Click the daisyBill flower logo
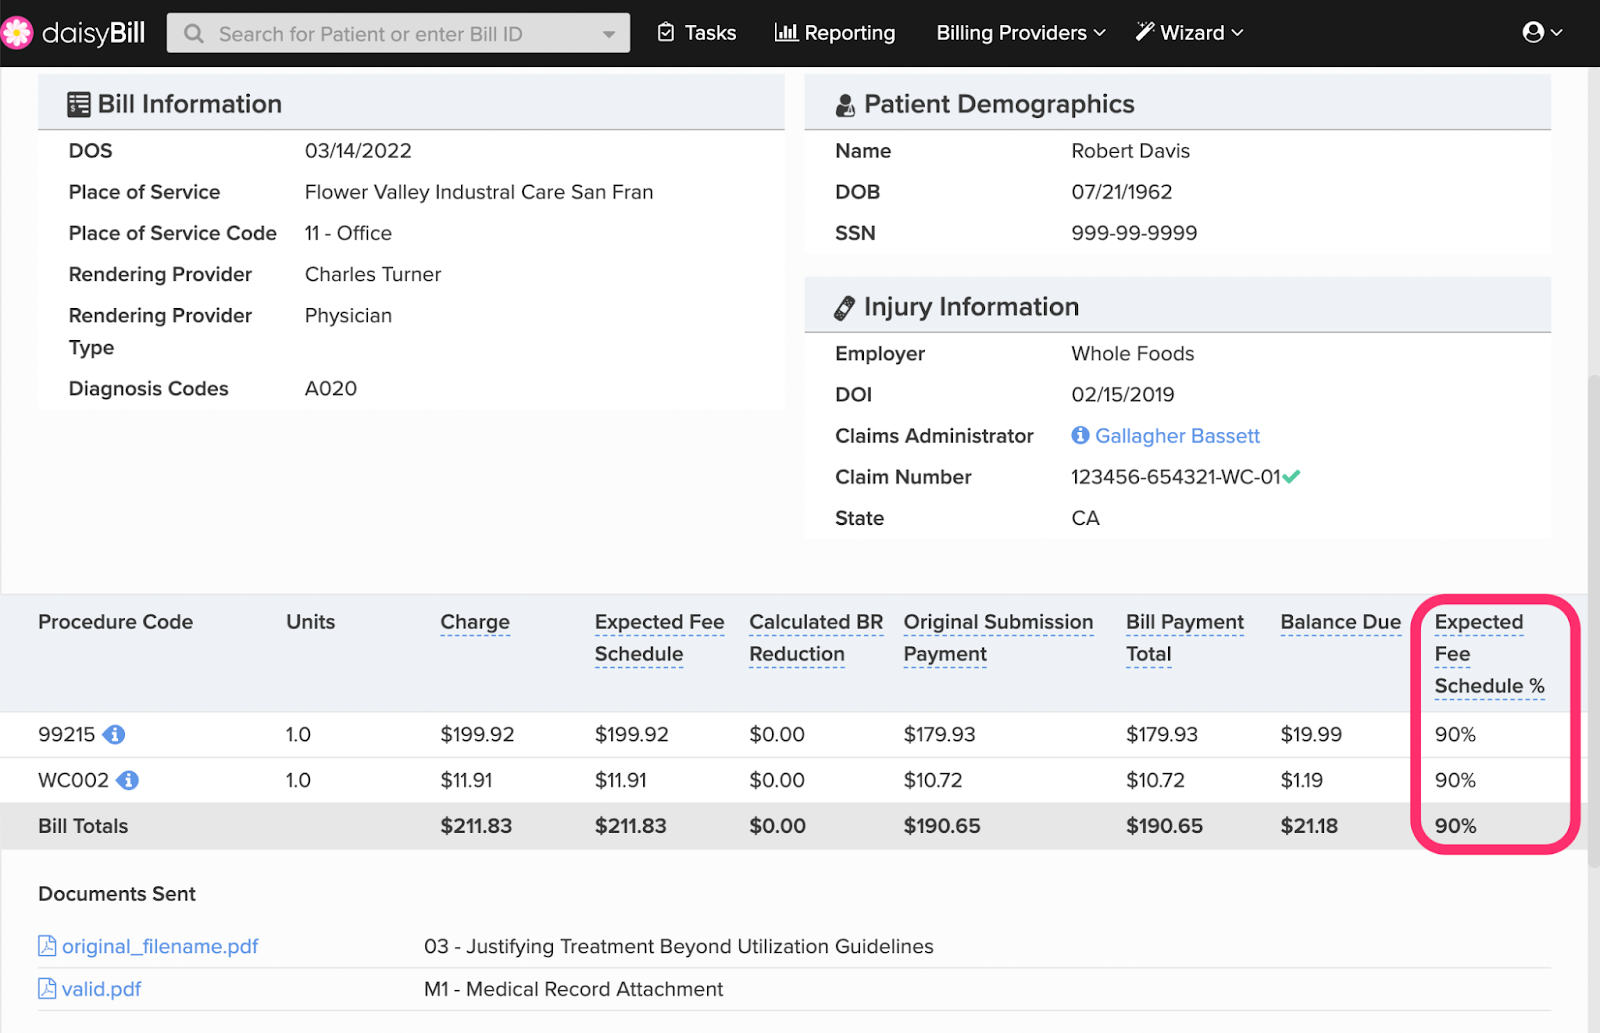Image resolution: width=1600 pixels, height=1033 pixels. [16, 33]
